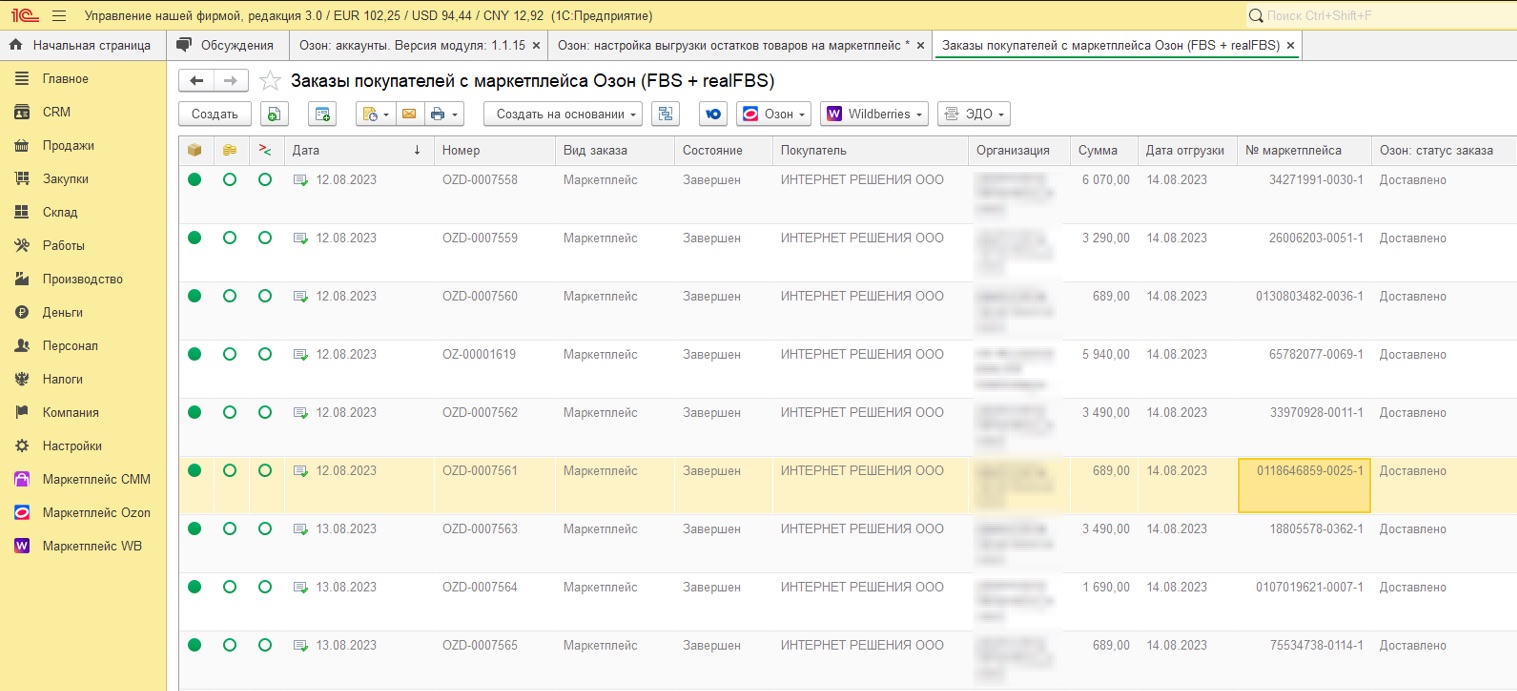Click the copy document icon next to Создать
1517x691 pixels.
click(275, 114)
